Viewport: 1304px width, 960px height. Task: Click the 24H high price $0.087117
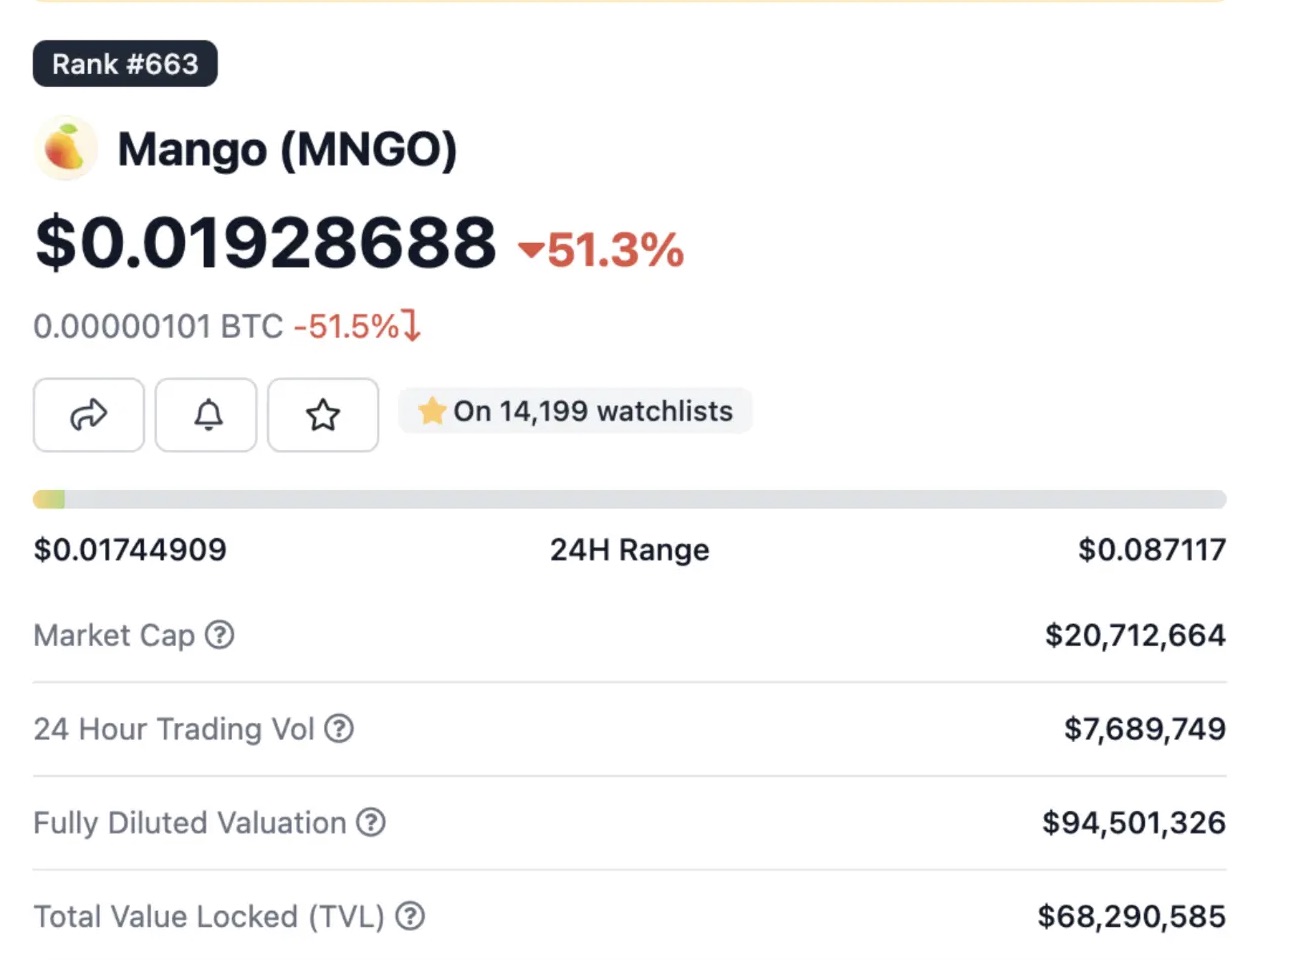point(1151,550)
